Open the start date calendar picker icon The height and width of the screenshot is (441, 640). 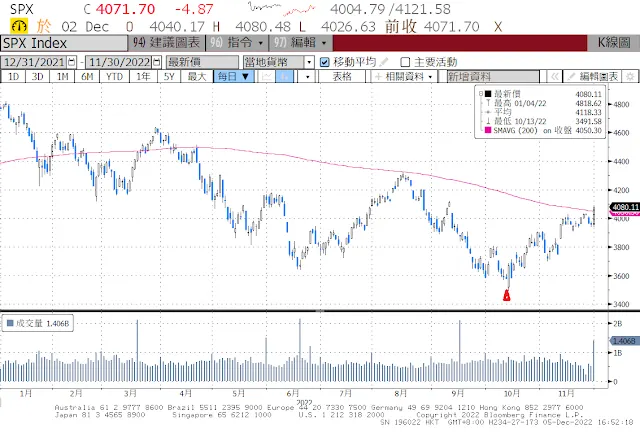71,62
